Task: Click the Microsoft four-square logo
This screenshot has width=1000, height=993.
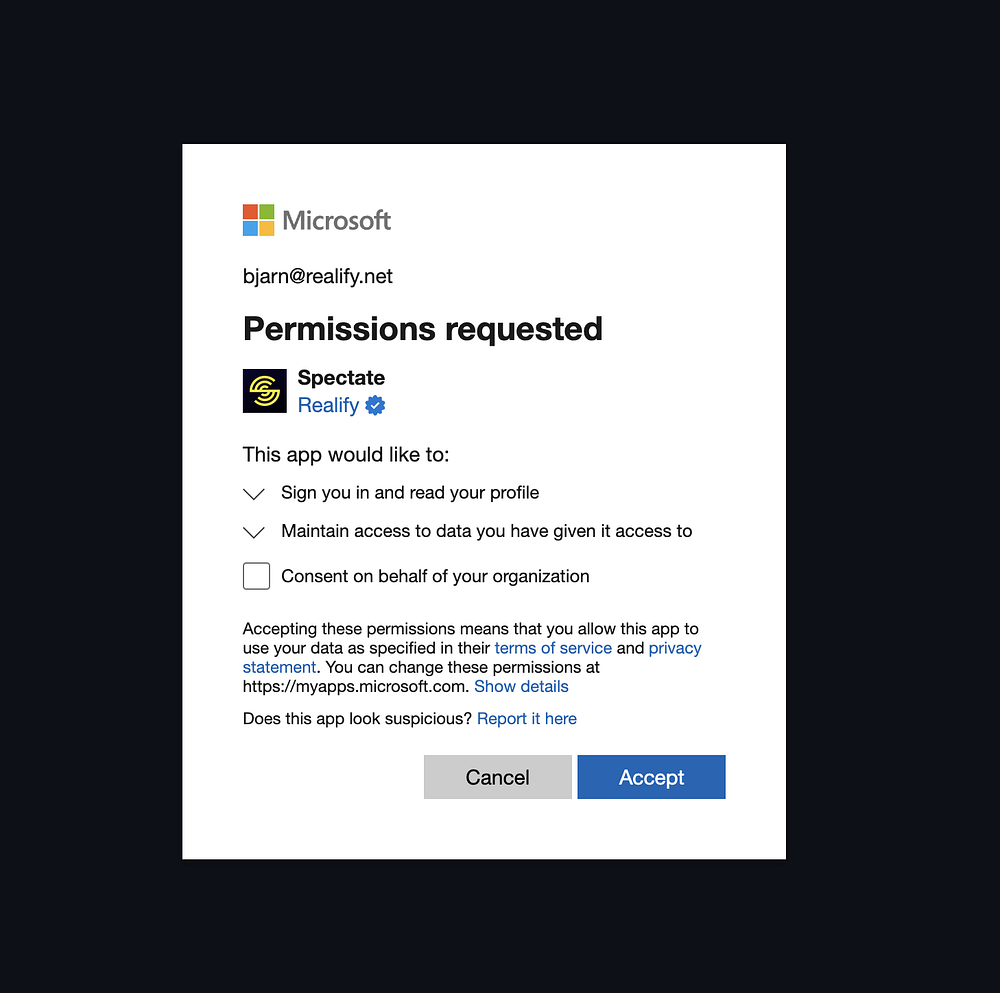Action: [258, 220]
